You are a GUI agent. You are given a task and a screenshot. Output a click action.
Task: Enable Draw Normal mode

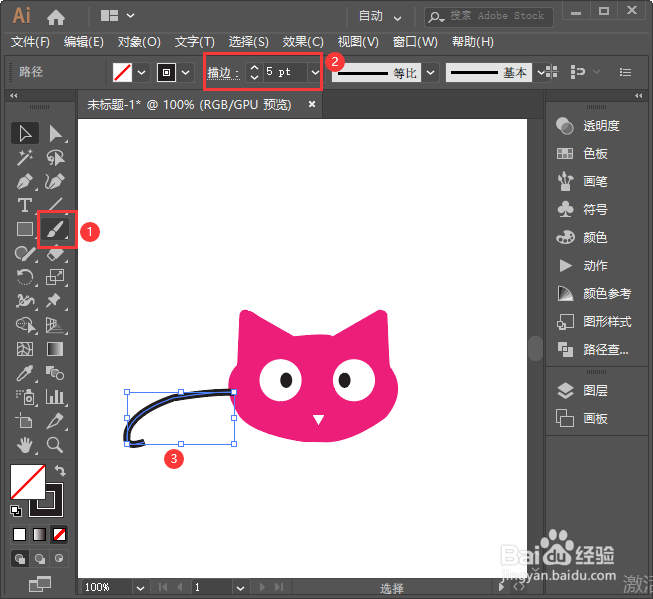[x=20, y=559]
